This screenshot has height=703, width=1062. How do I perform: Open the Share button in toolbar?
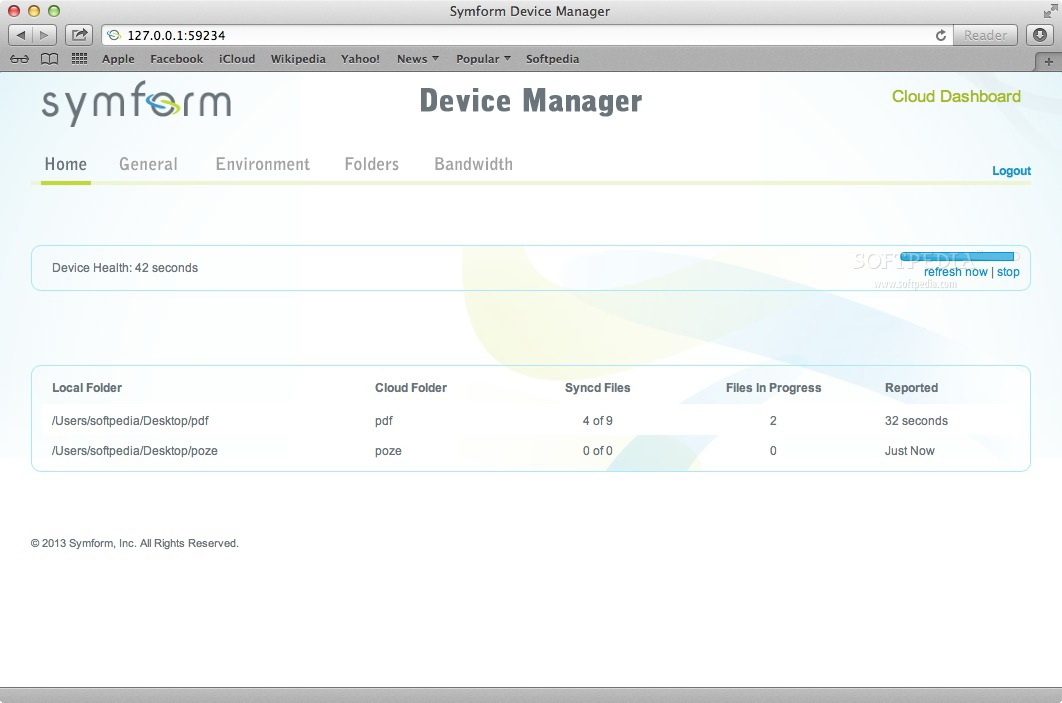pos(79,35)
